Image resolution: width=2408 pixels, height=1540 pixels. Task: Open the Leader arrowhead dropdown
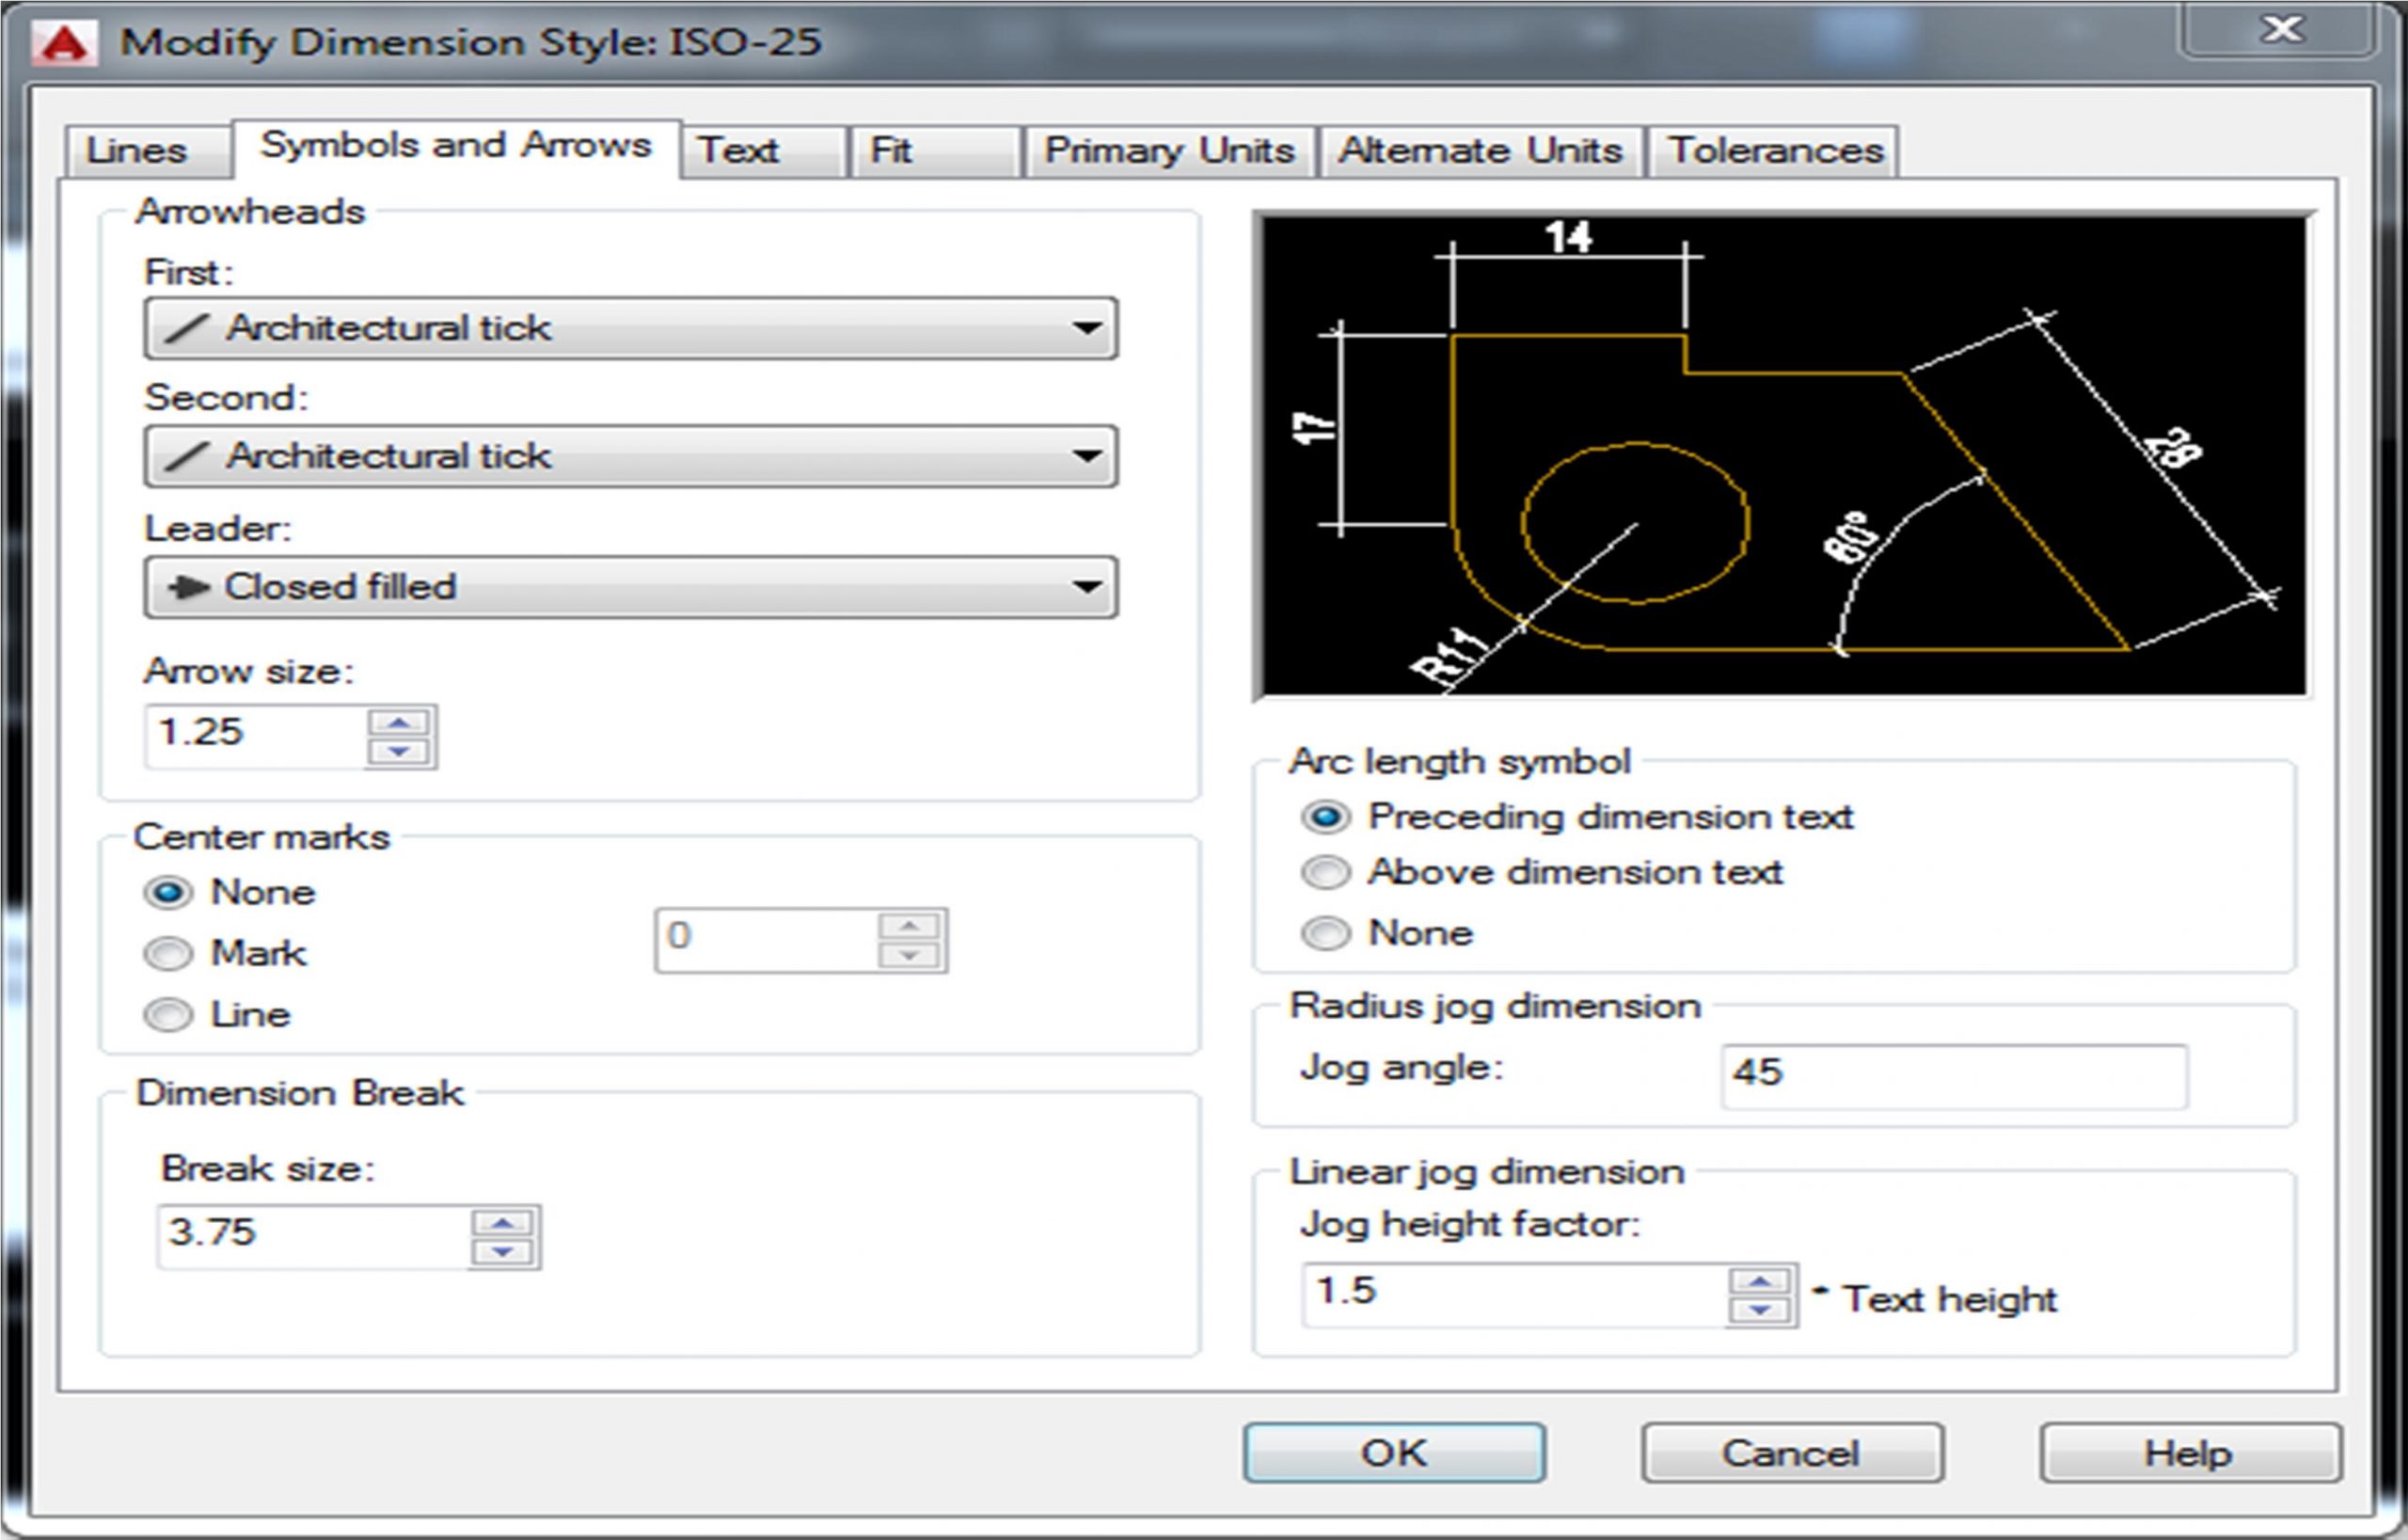tap(1086, 587)
